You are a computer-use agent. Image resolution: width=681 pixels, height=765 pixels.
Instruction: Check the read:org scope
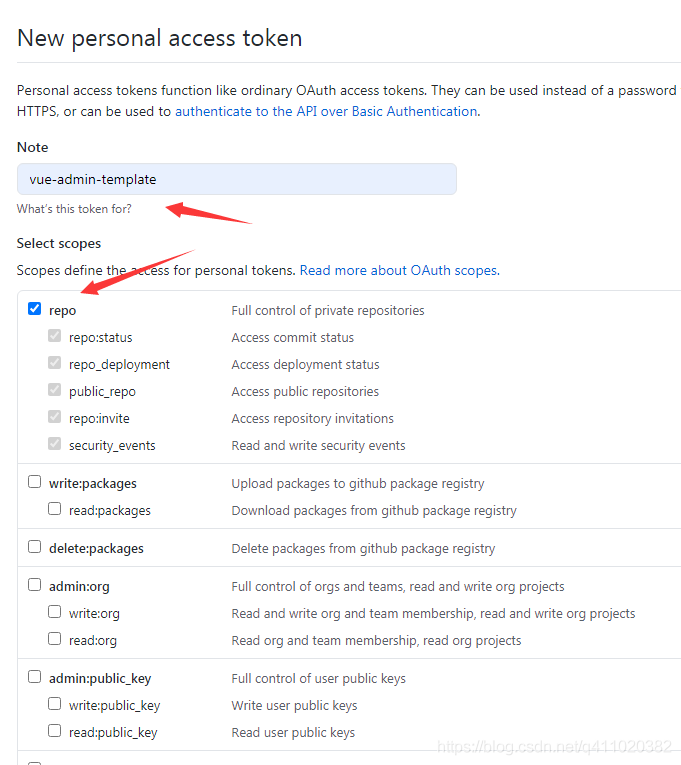55,639
